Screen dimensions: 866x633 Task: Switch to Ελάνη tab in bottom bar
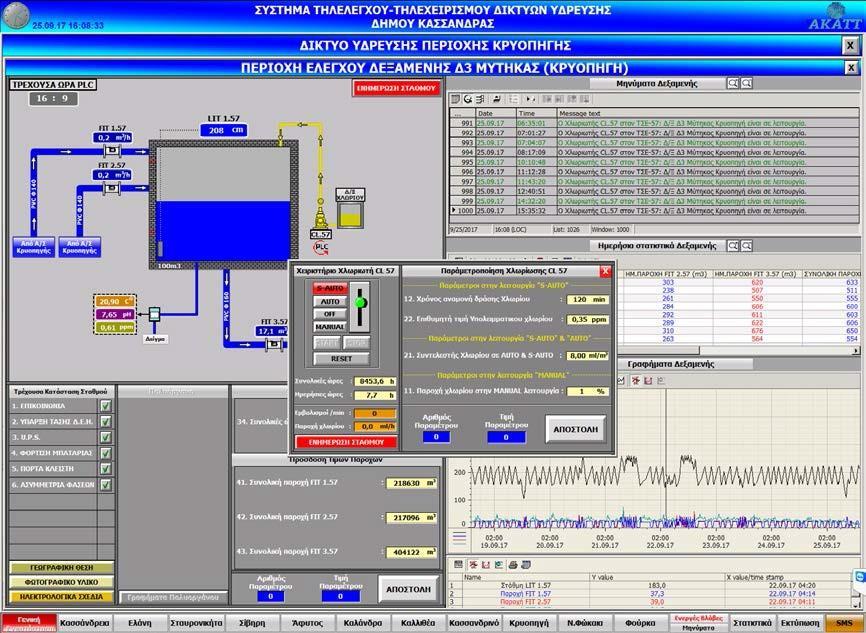140,623
